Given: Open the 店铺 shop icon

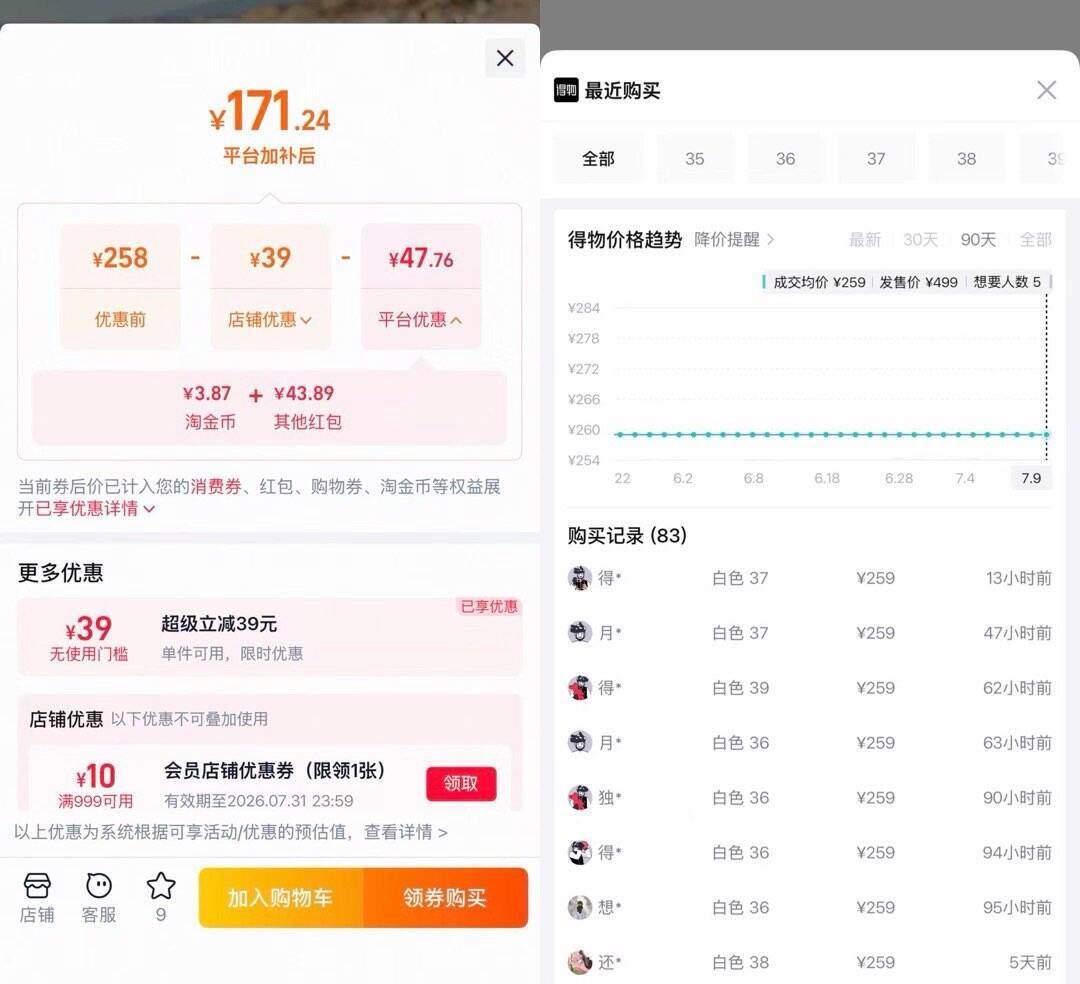Looking at the screenshot, I should pyautogui.click(x=37, y=898).
